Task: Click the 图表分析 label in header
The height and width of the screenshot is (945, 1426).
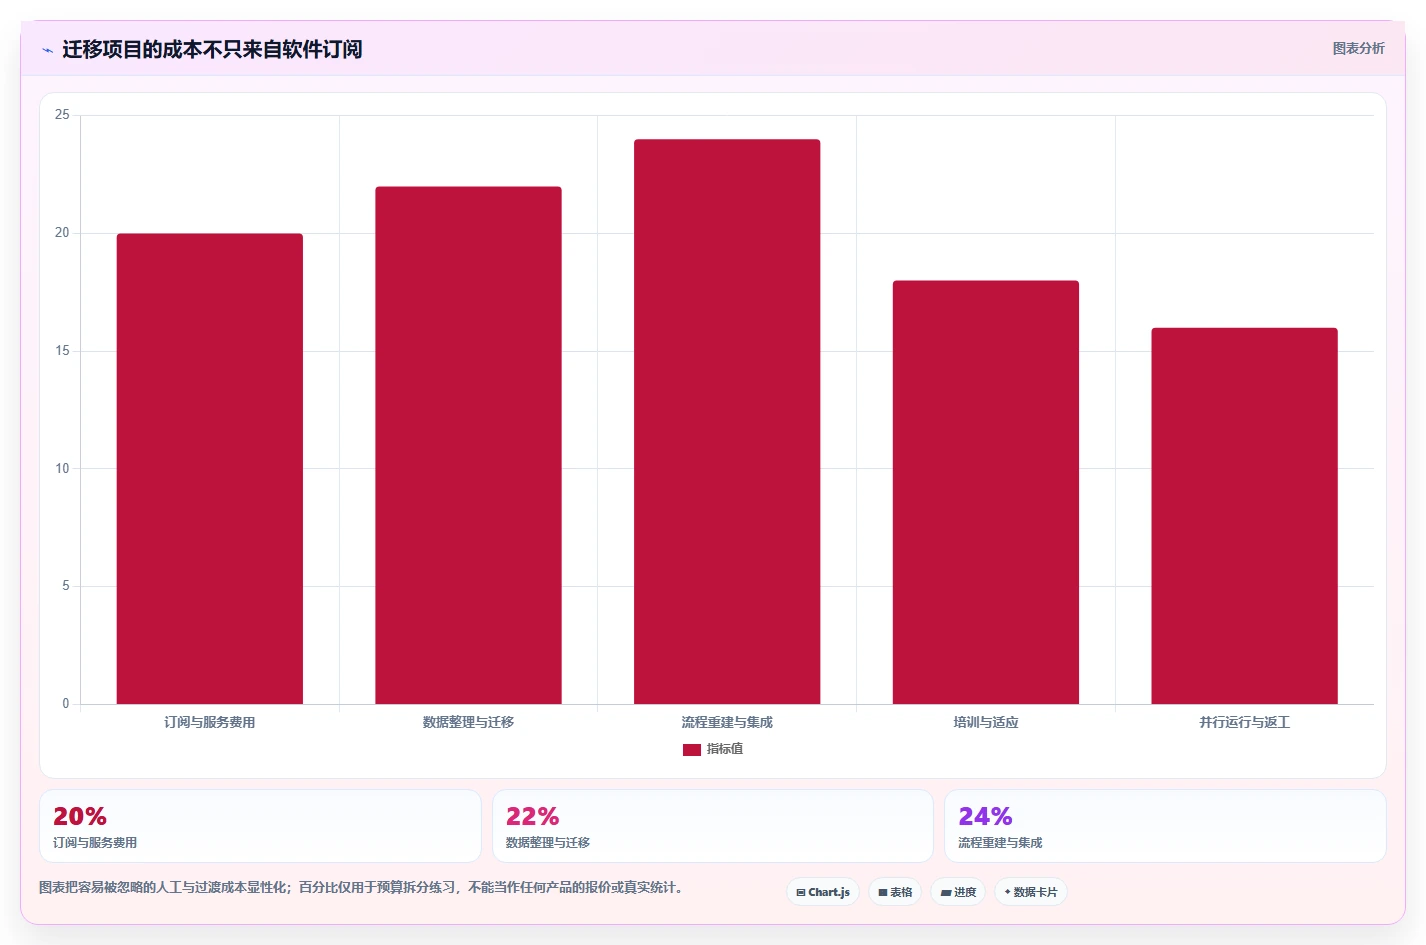Action: coord(1358,48)
